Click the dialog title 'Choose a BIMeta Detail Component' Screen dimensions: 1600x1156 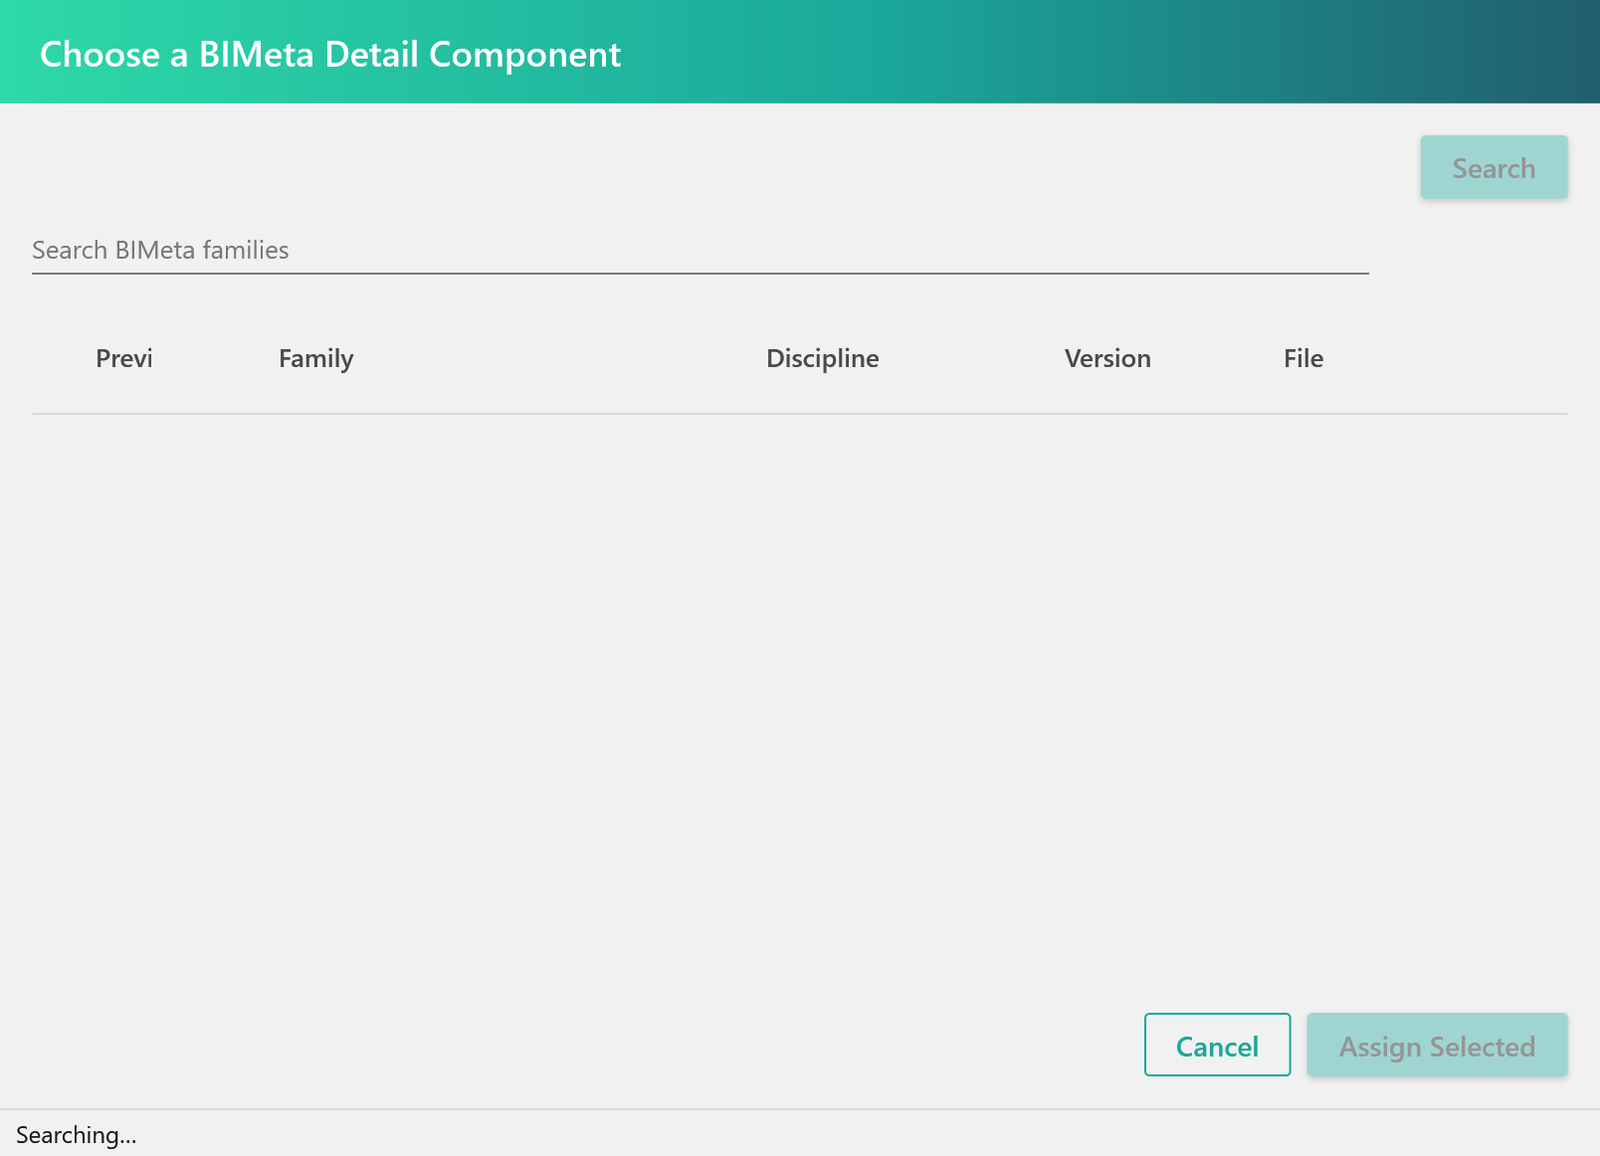(x=330, y=54)
